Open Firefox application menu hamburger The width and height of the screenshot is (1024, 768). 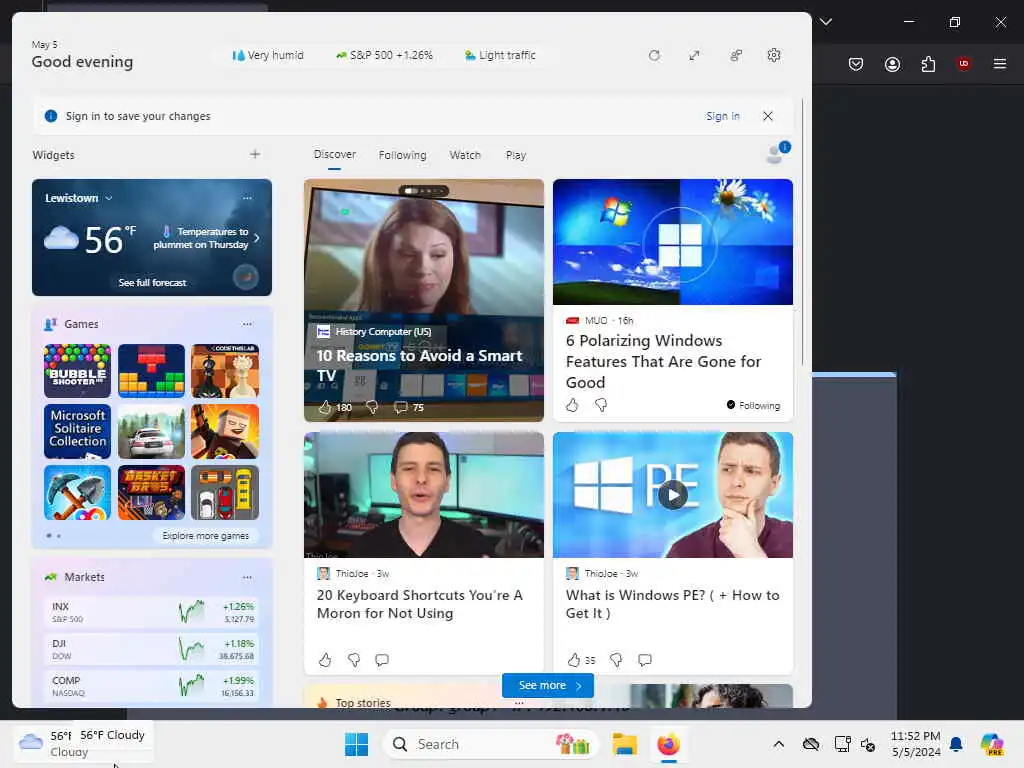(1000, 63)
